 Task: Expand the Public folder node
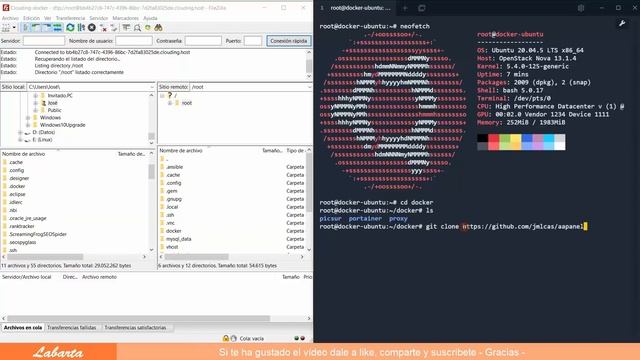click(x=36, y=110)
